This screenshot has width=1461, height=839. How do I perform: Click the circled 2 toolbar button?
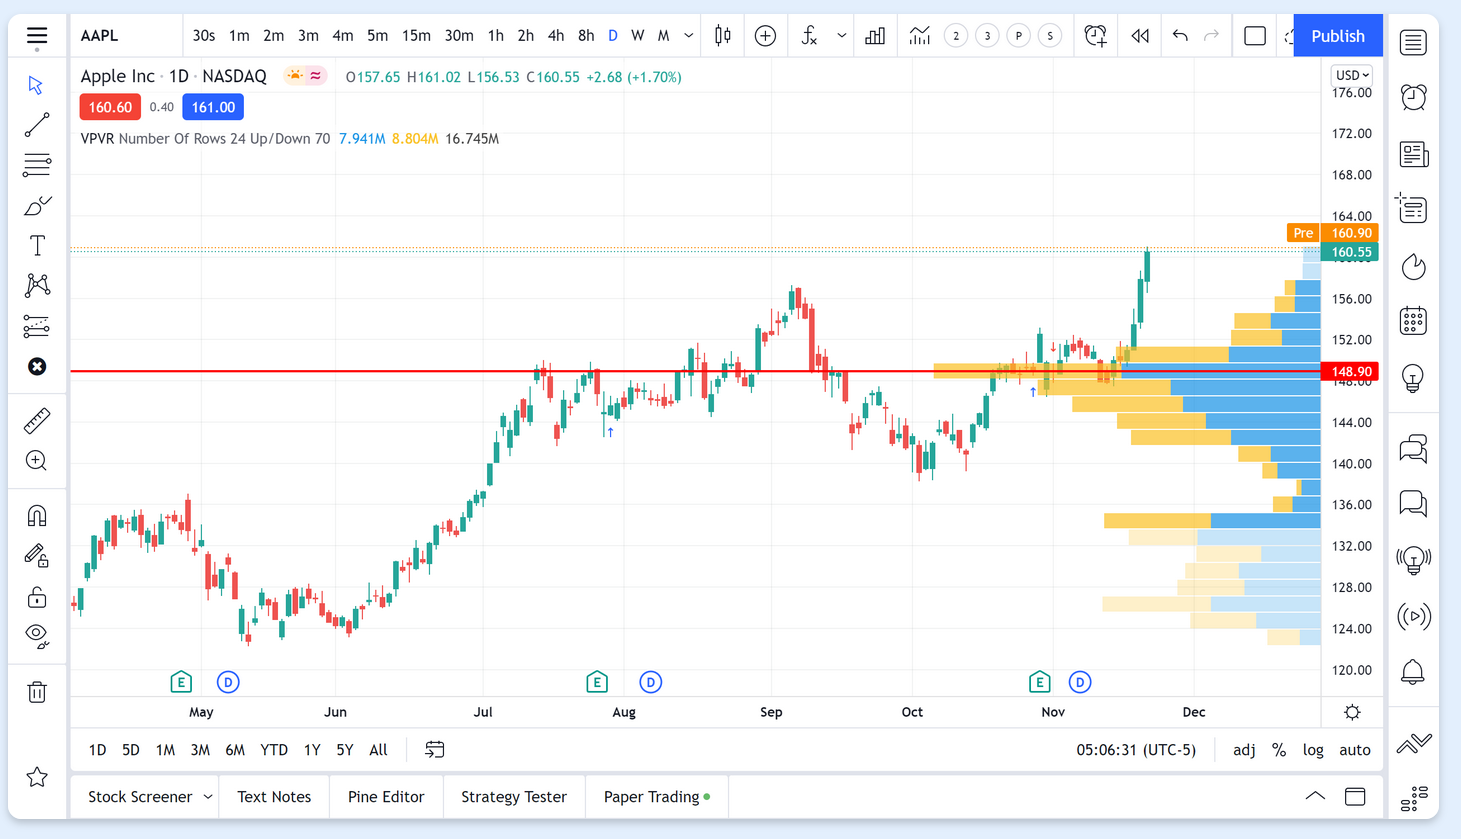[x=956, y=36]
